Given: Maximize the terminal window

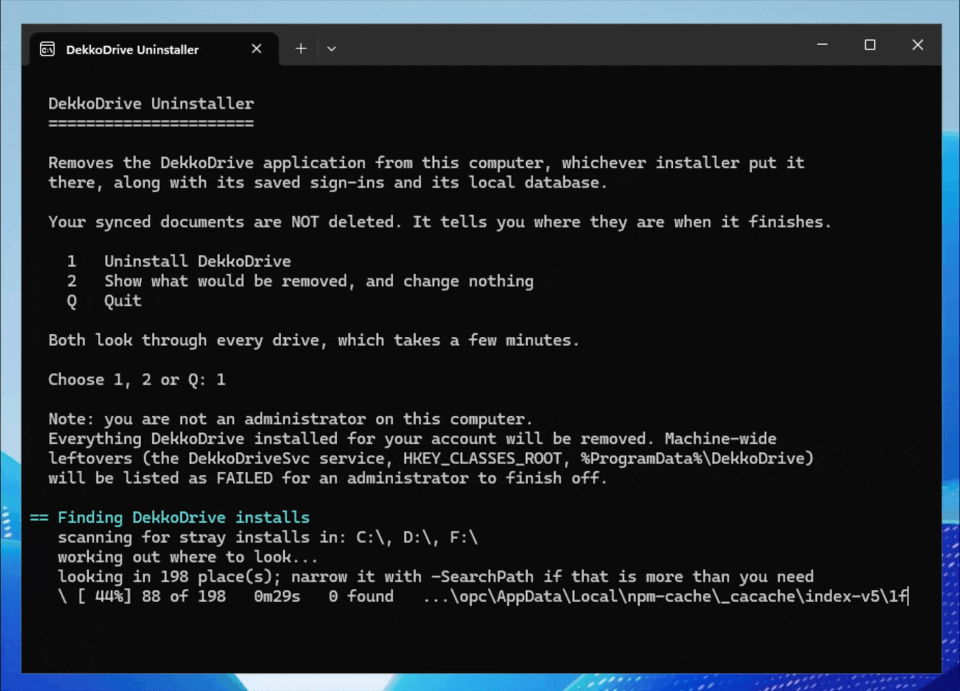Looking at the screenshot, I should coord(870,45).
